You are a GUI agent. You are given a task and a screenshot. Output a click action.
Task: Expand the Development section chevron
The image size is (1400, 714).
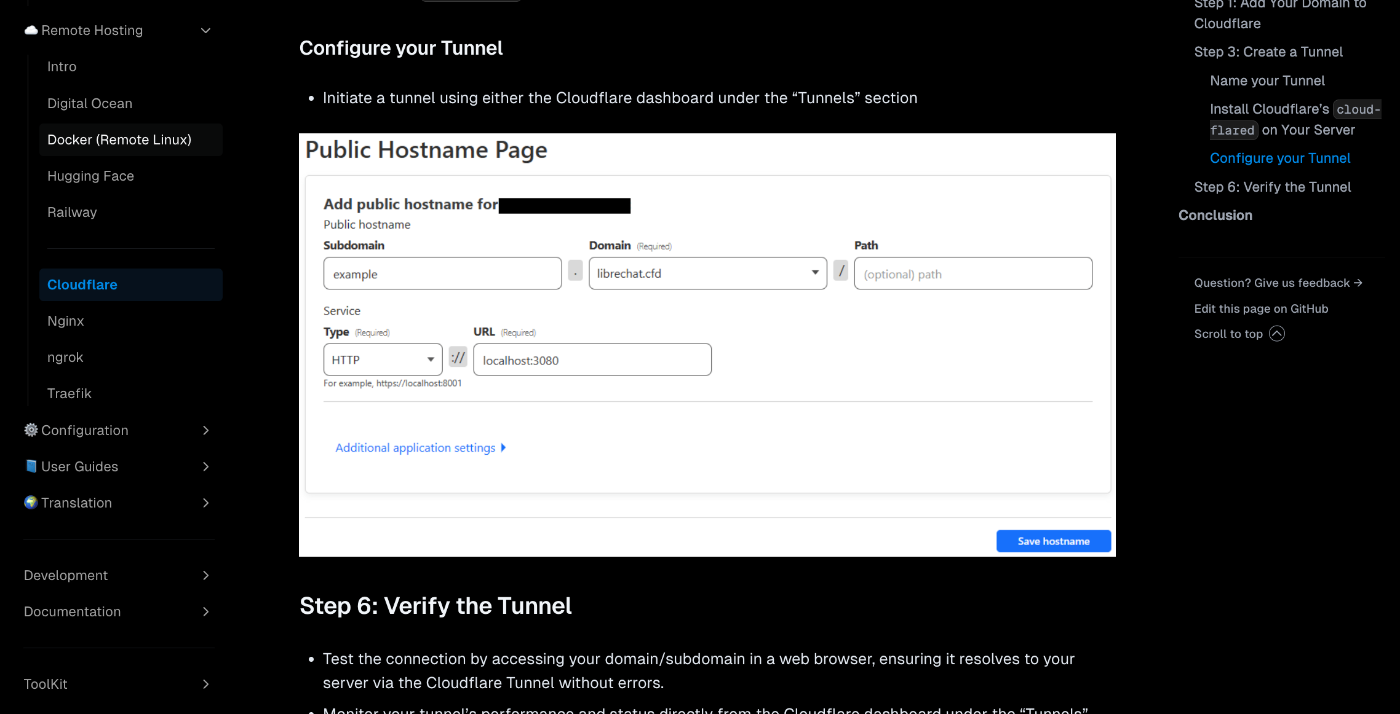pyautogui.click(x=206, y=575)
